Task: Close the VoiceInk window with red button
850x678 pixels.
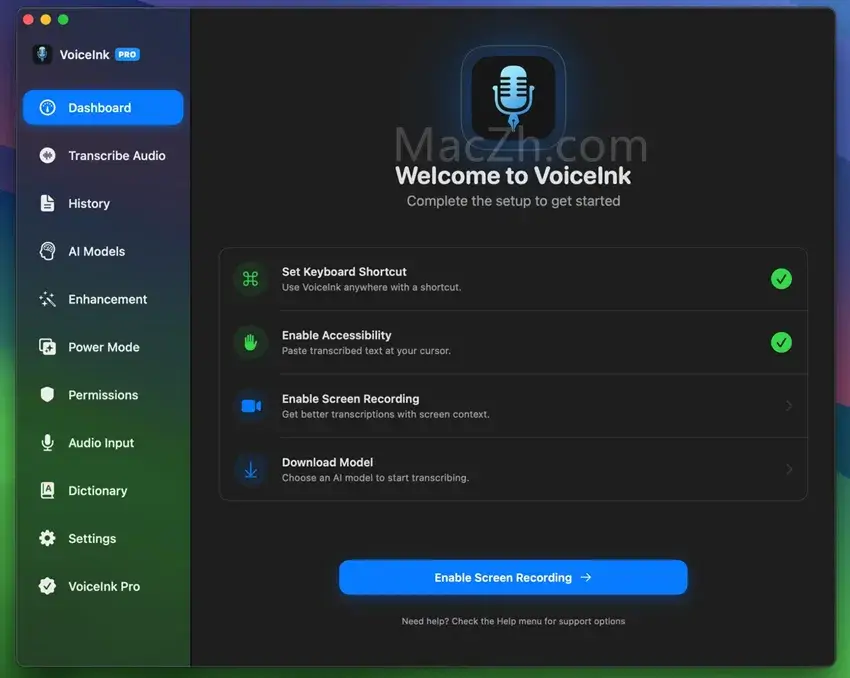Action: coord(29,20)
